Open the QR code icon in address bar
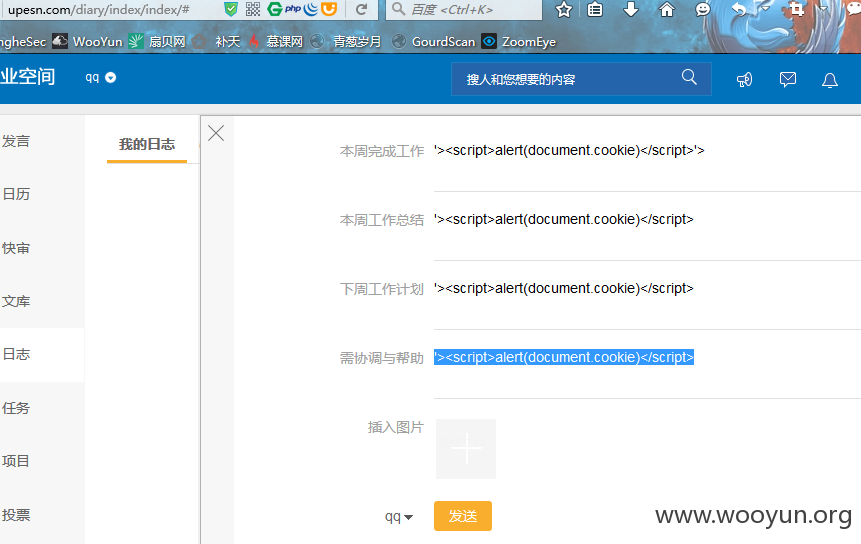 coord(253,9)
